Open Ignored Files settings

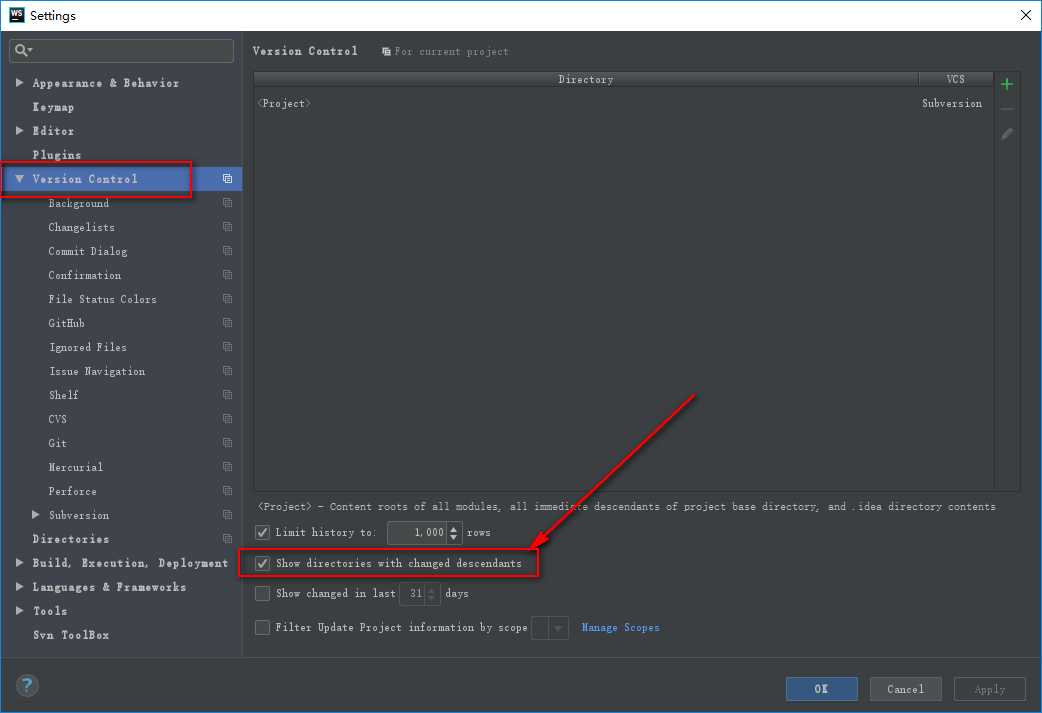pos(88,347)
